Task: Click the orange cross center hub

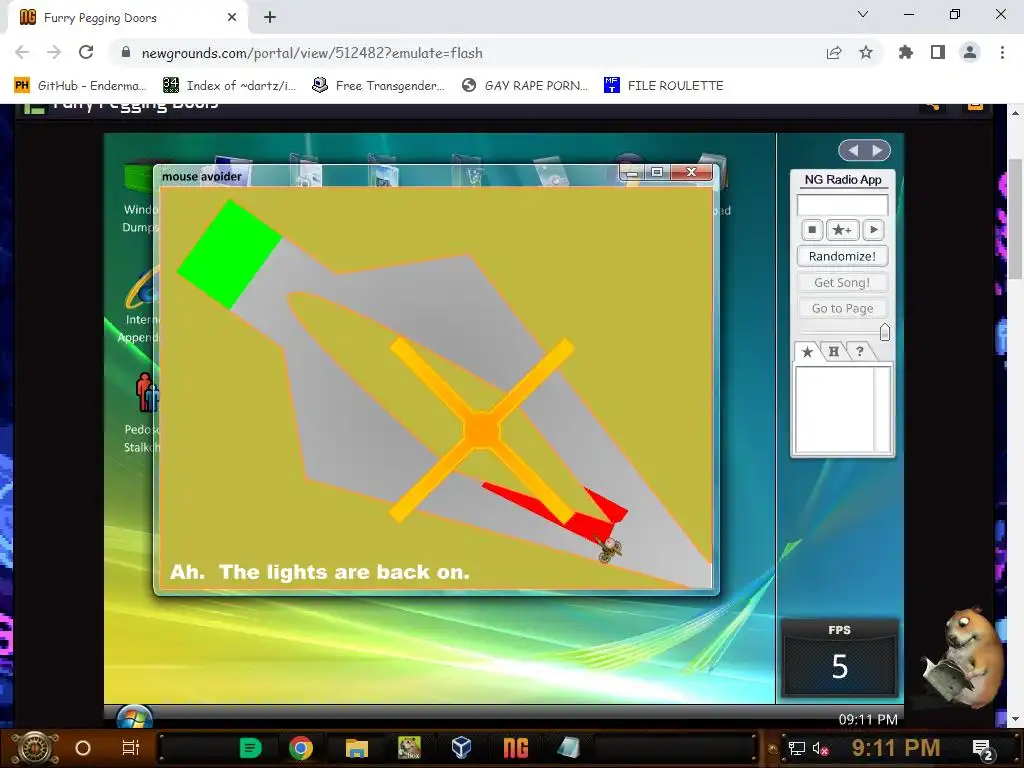Action: coord(481,430)
